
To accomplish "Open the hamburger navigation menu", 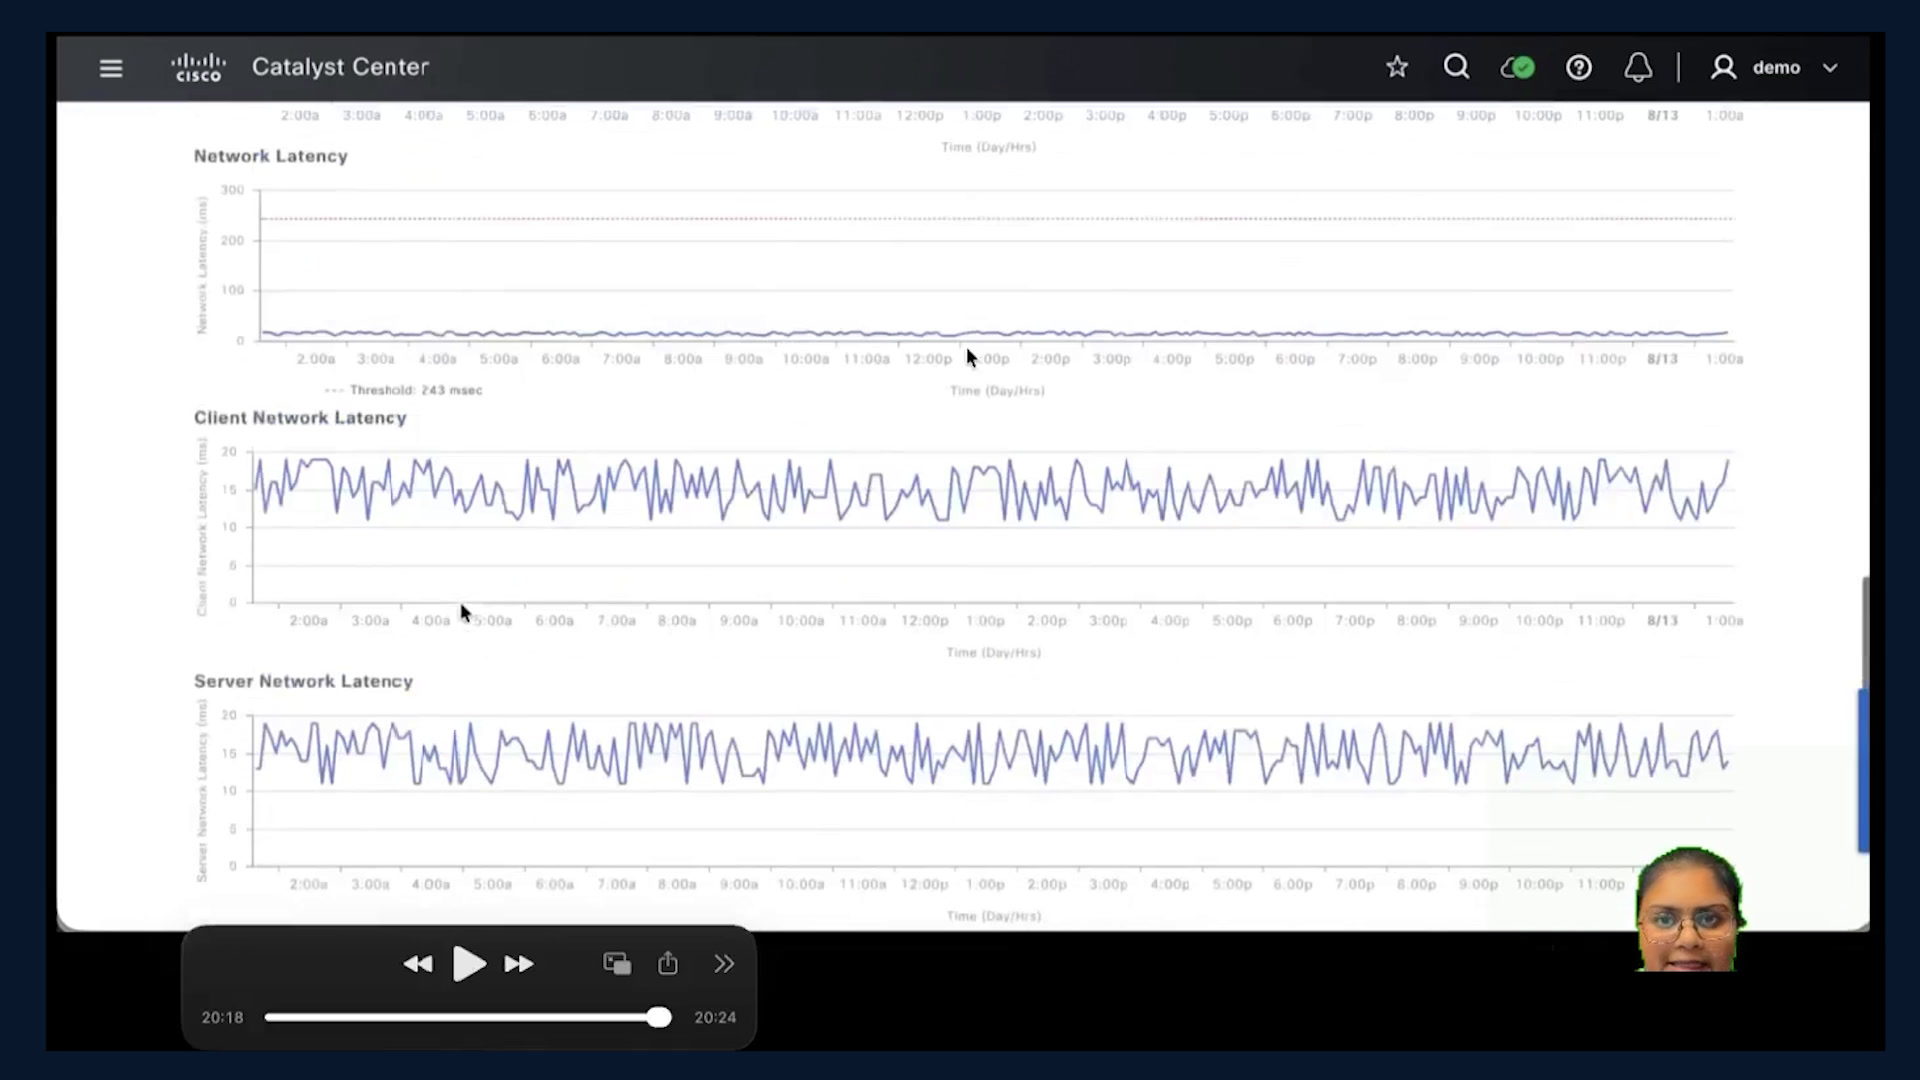I will 111,68.
